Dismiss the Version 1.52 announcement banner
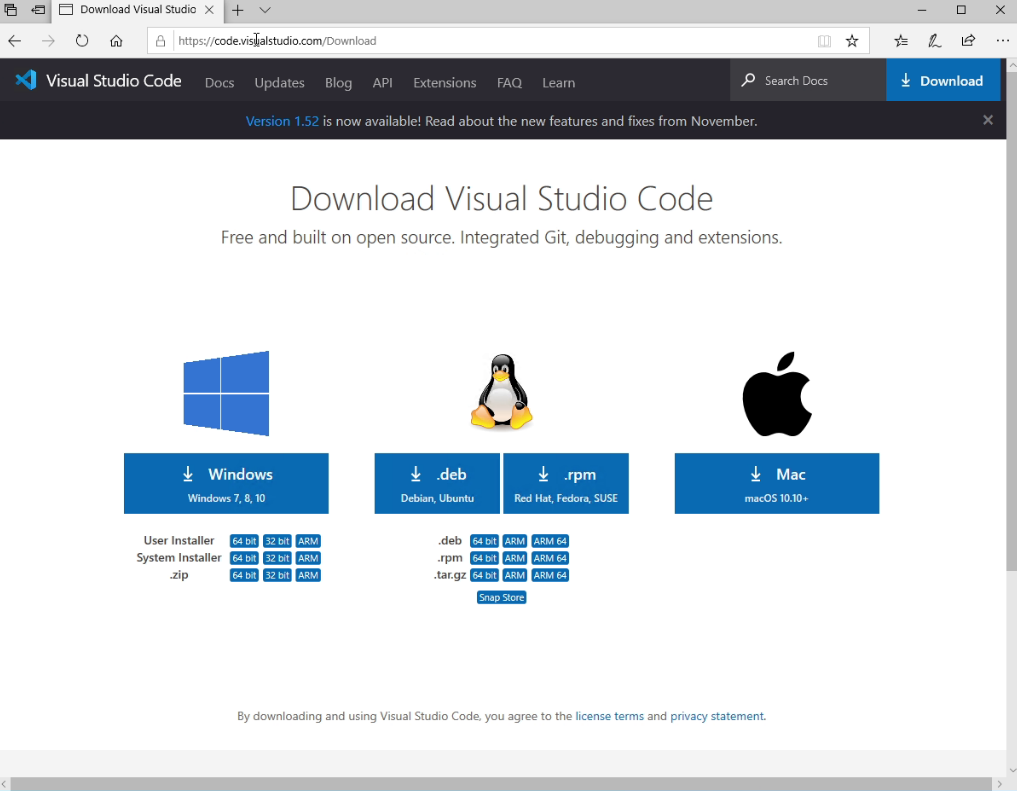The height and width of the screenshot is (791, 1017). [988, 120]
